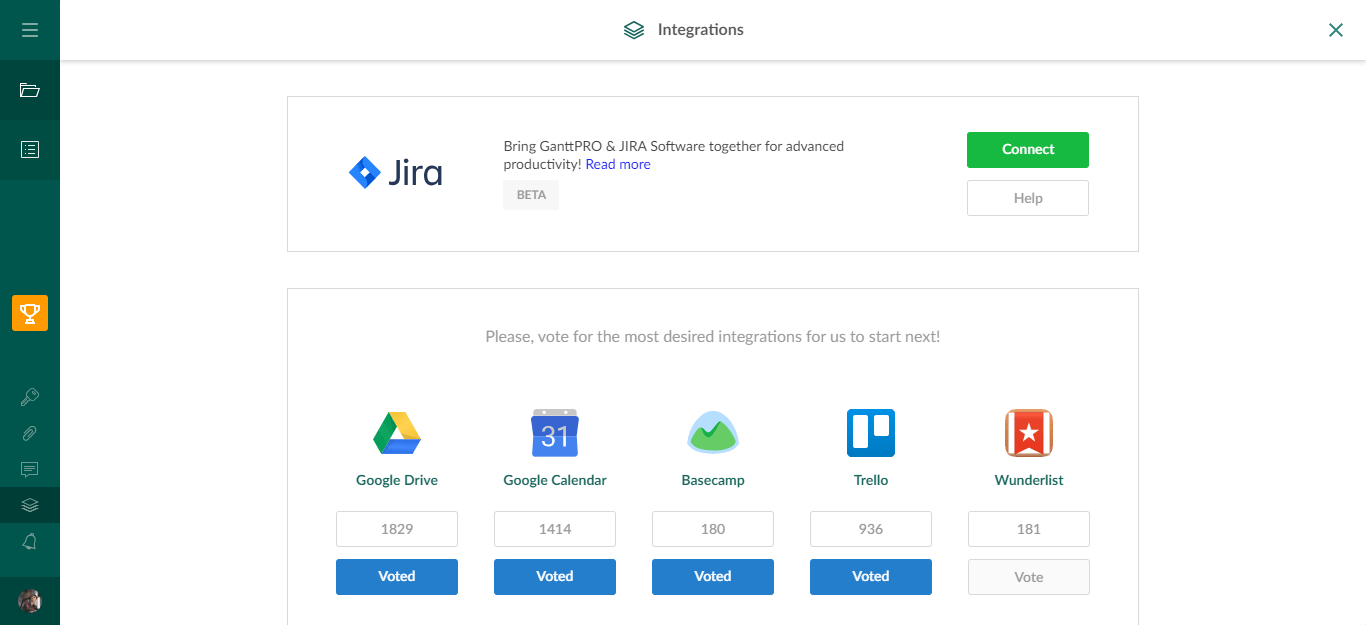The height and width of the screenshot is (625, 1366).
Task: Open the paperclip attachments icon
Action: point(30,433)
